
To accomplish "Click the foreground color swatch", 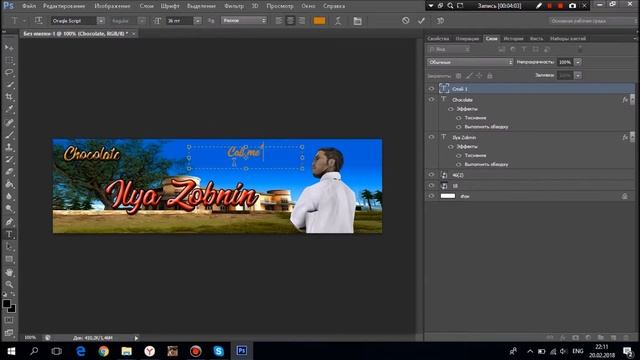I will click(6, 304).
